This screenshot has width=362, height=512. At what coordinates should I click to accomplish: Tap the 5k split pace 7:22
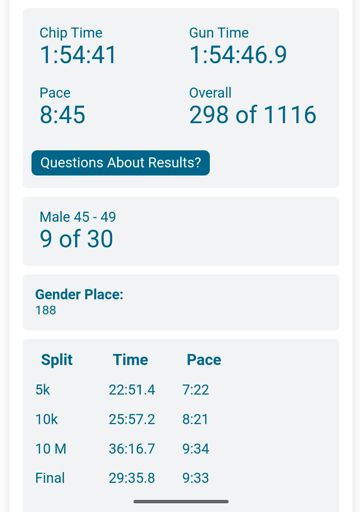[196, 390]
